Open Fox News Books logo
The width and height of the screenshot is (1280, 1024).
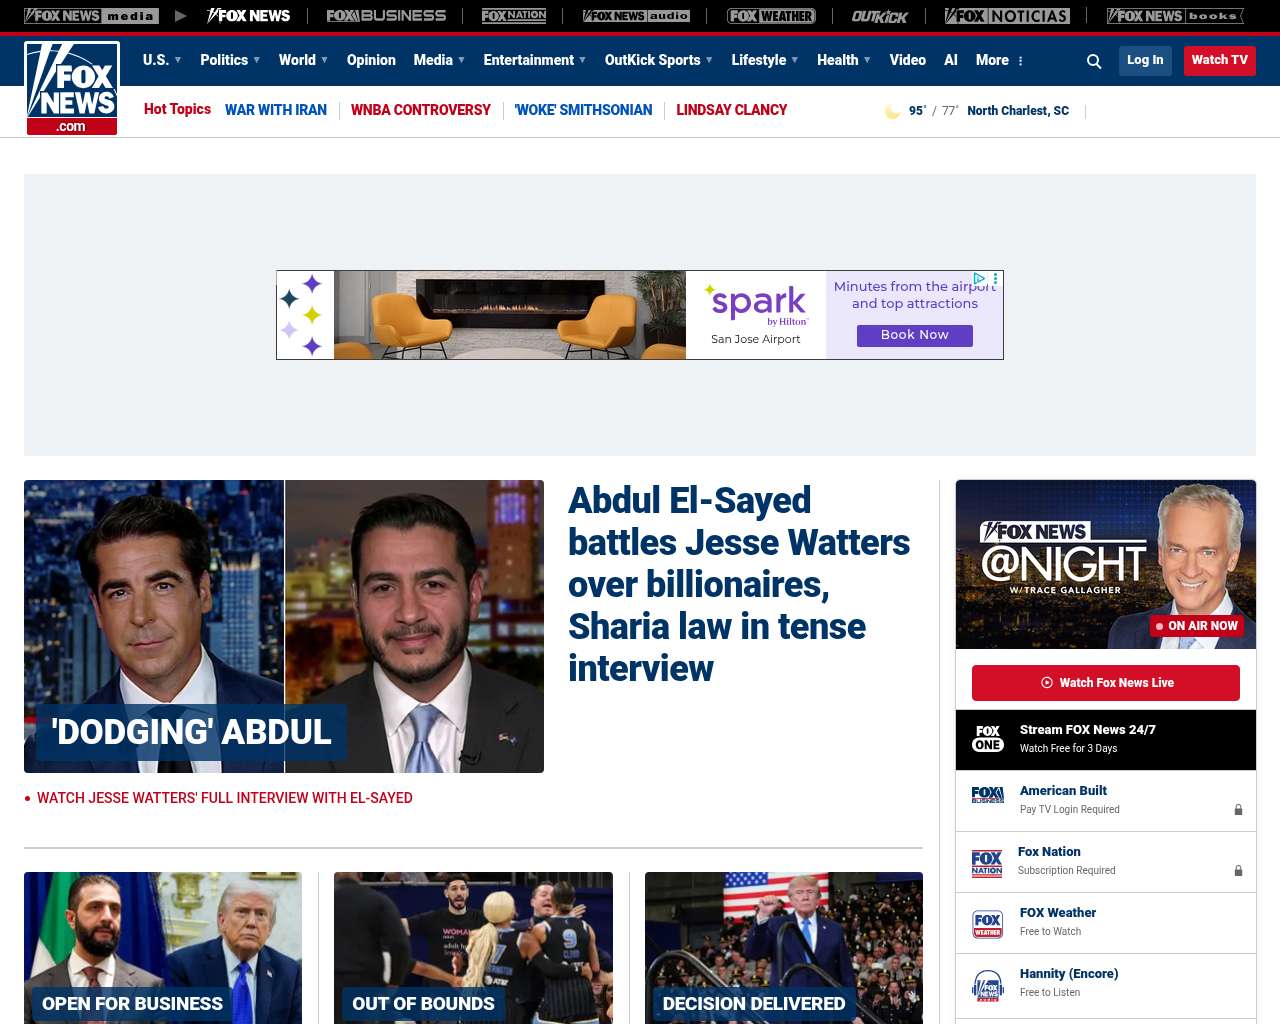[1175, 16]
